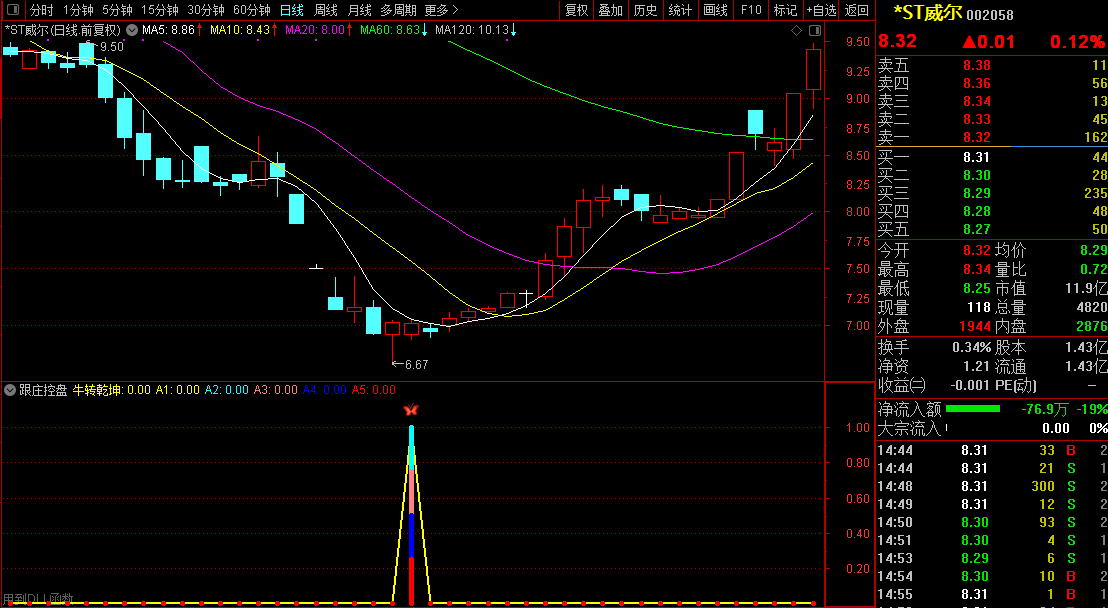The height and width of the screenshot is (608, 1108).
Task: Click the 叠加 overlay button
Action: (x=610, y=10)
